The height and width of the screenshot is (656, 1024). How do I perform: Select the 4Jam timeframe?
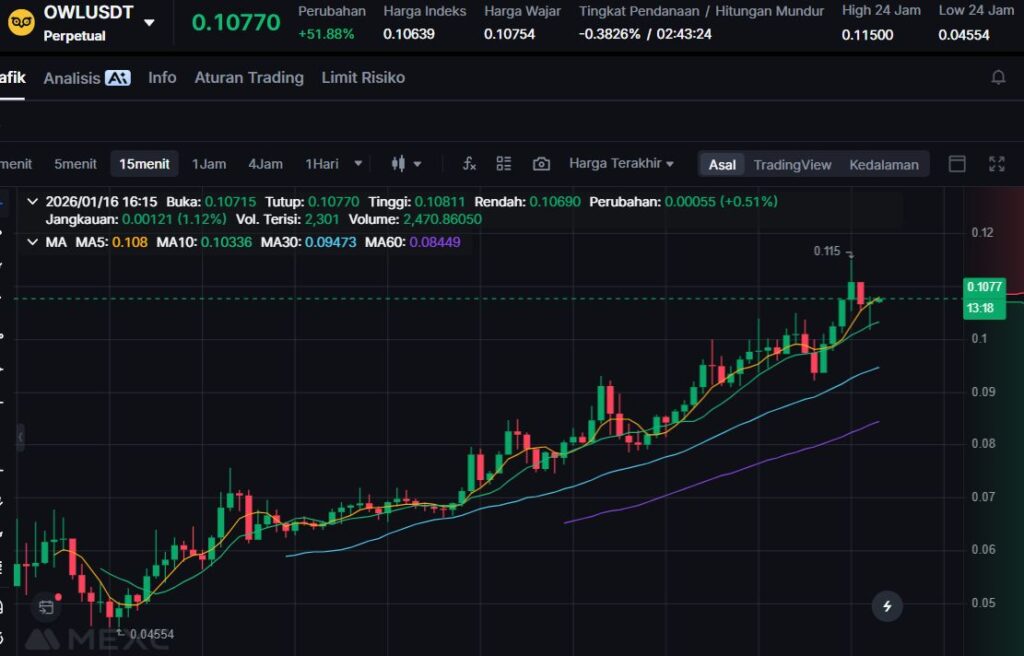[265, 164]
